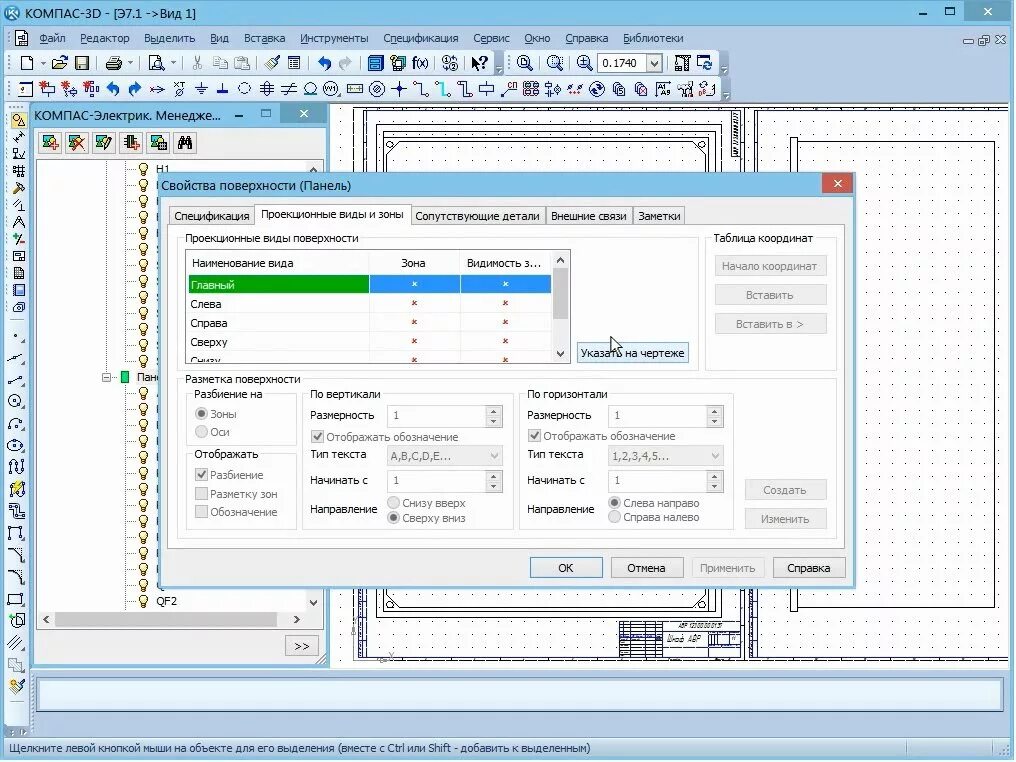Select the Geometry tool icon in the left sidebar

(x=18, y=120)
